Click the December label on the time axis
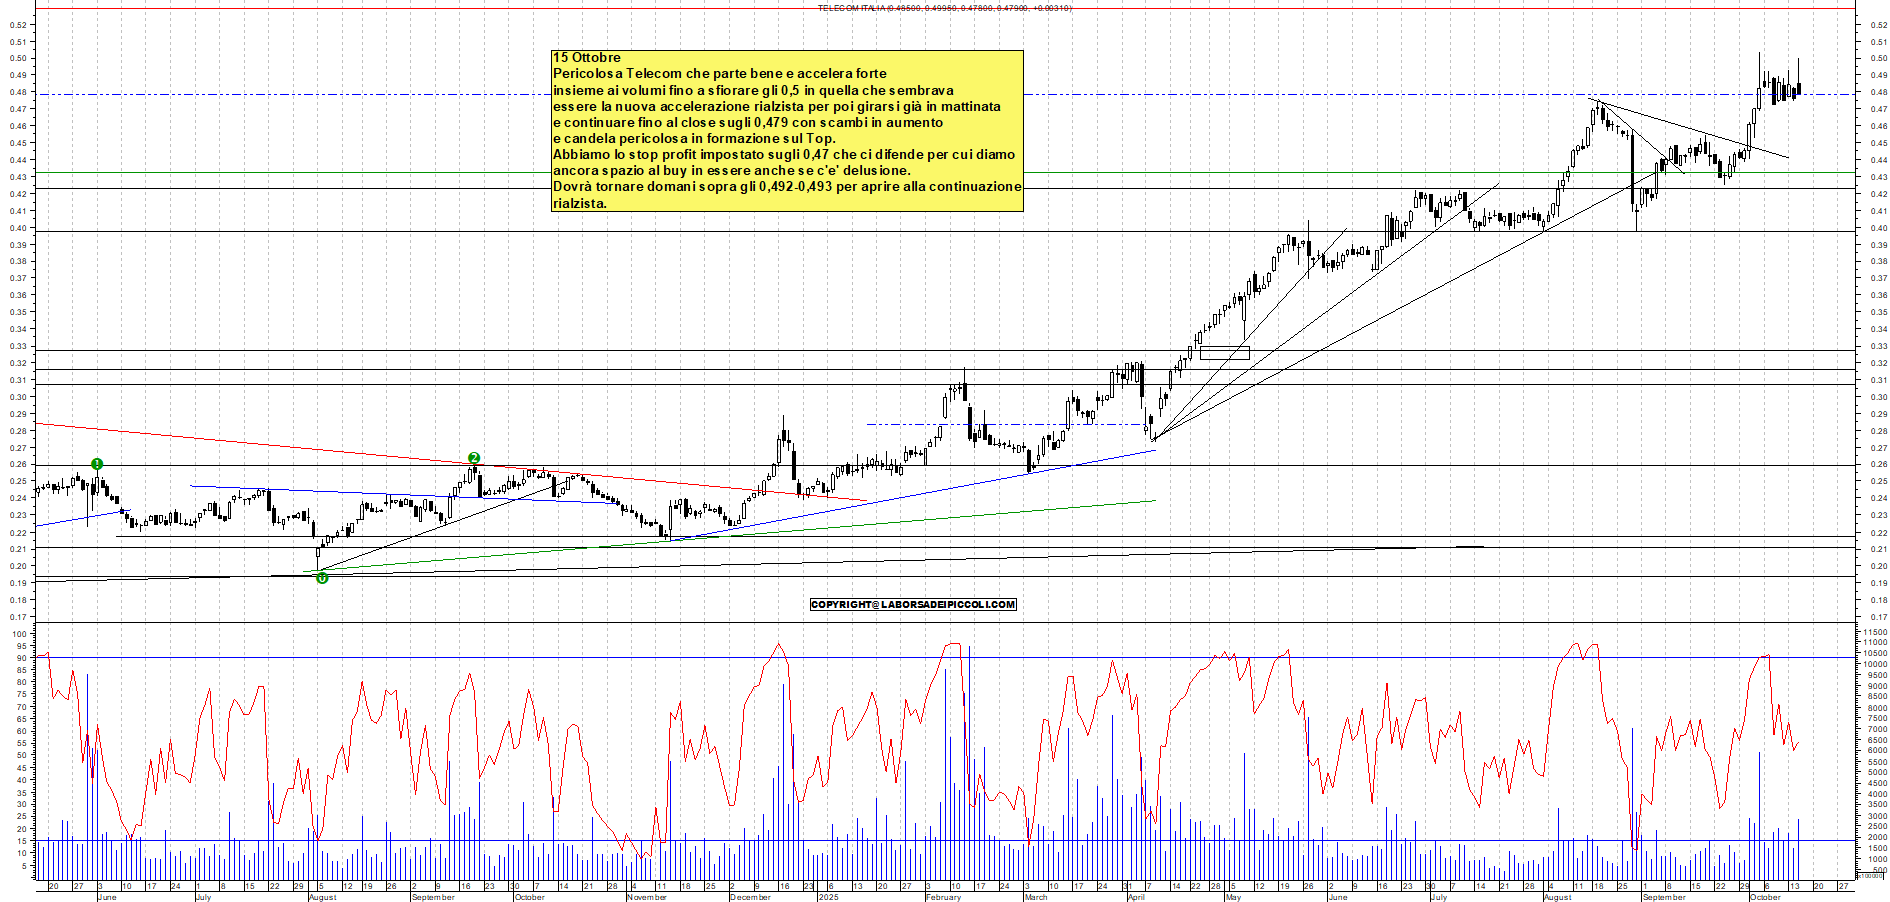 pyautogui.click(x=750, y=897)
